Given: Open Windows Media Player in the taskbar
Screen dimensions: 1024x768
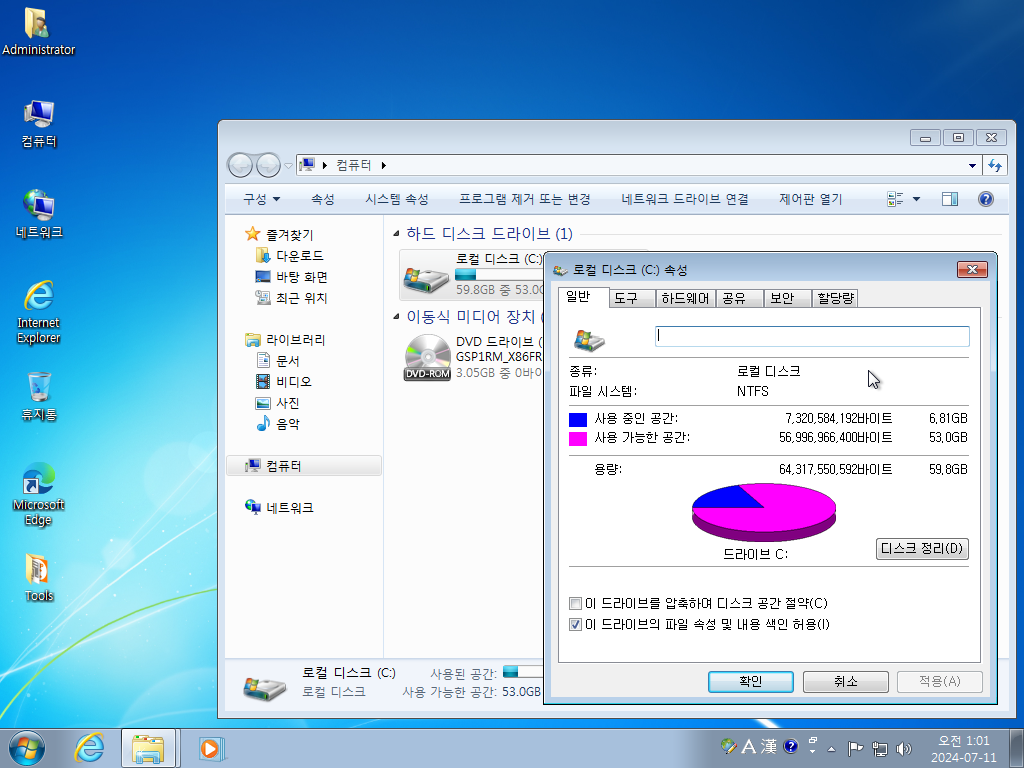Looking at the screenshot, I should coord(210,748).
